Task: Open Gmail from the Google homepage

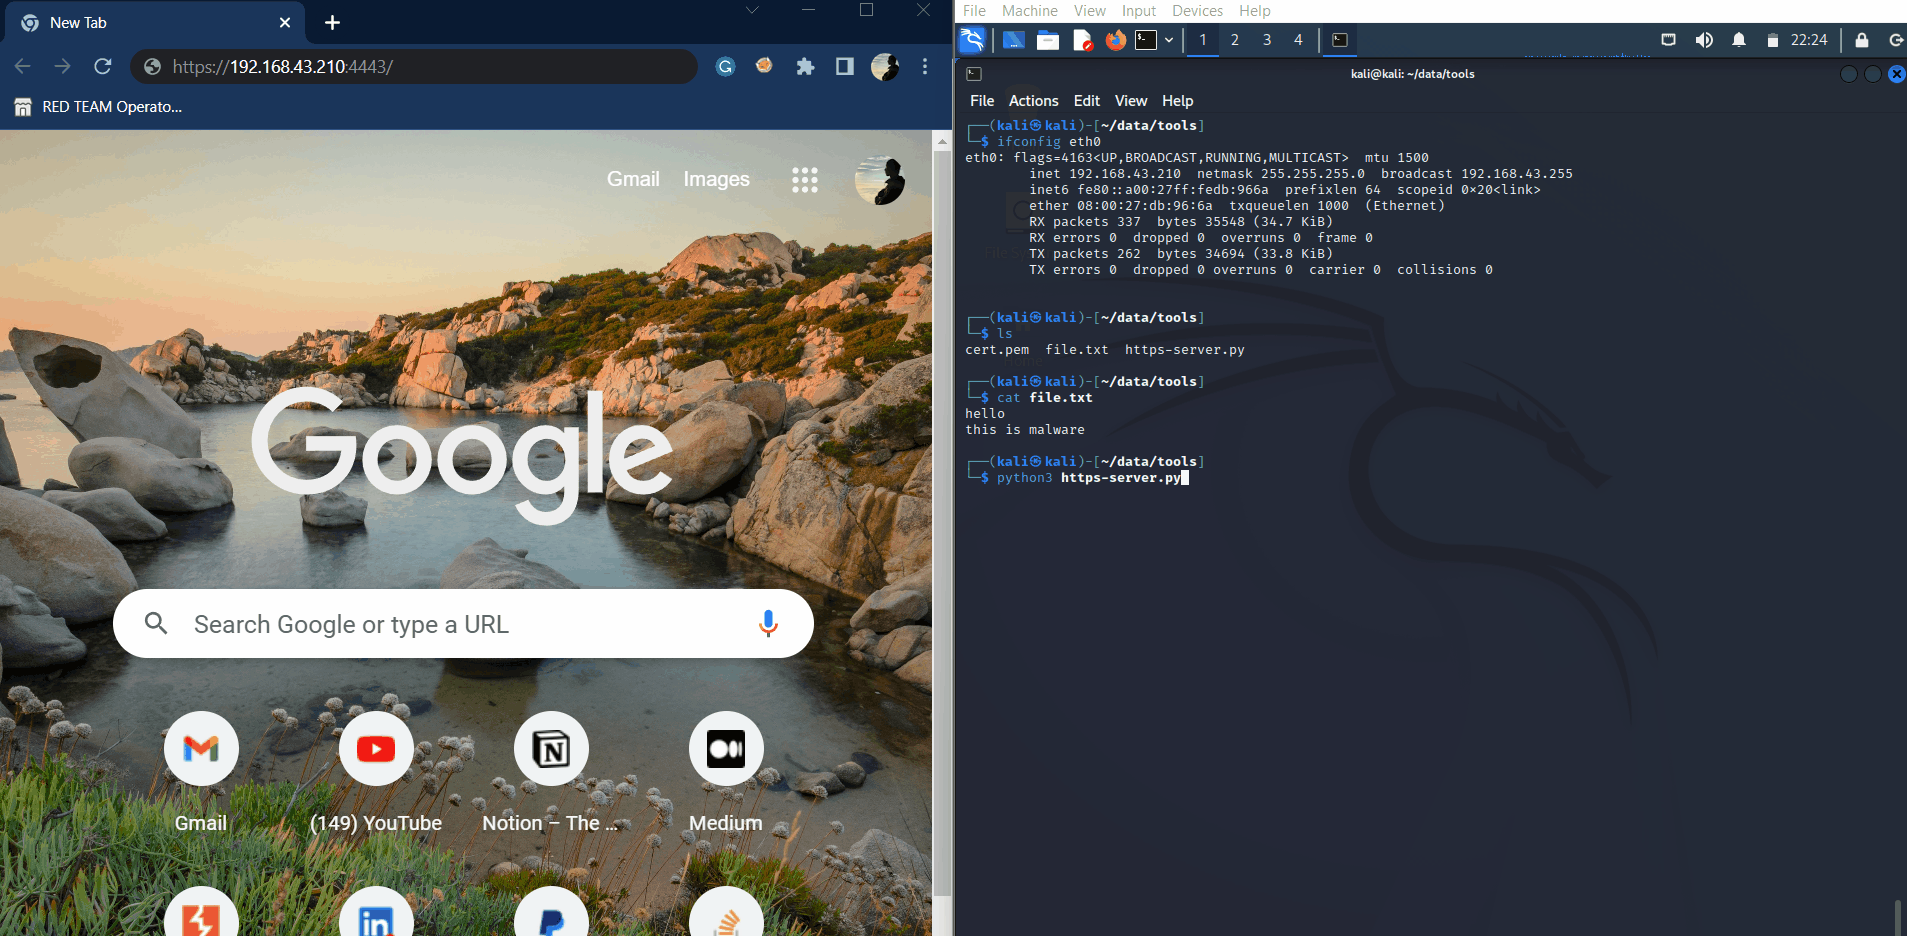Action: (632, 179)
